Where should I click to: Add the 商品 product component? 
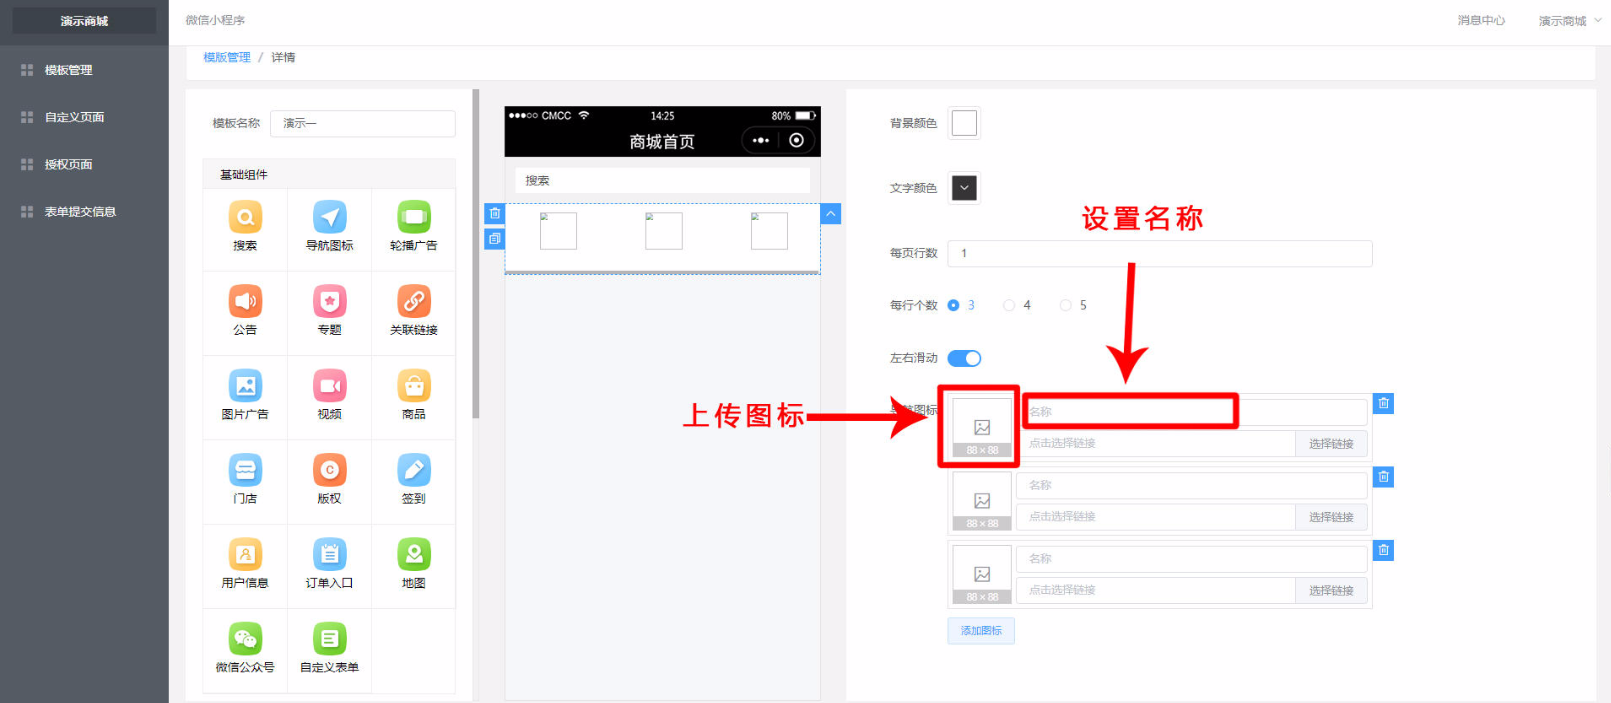point(413,396)
